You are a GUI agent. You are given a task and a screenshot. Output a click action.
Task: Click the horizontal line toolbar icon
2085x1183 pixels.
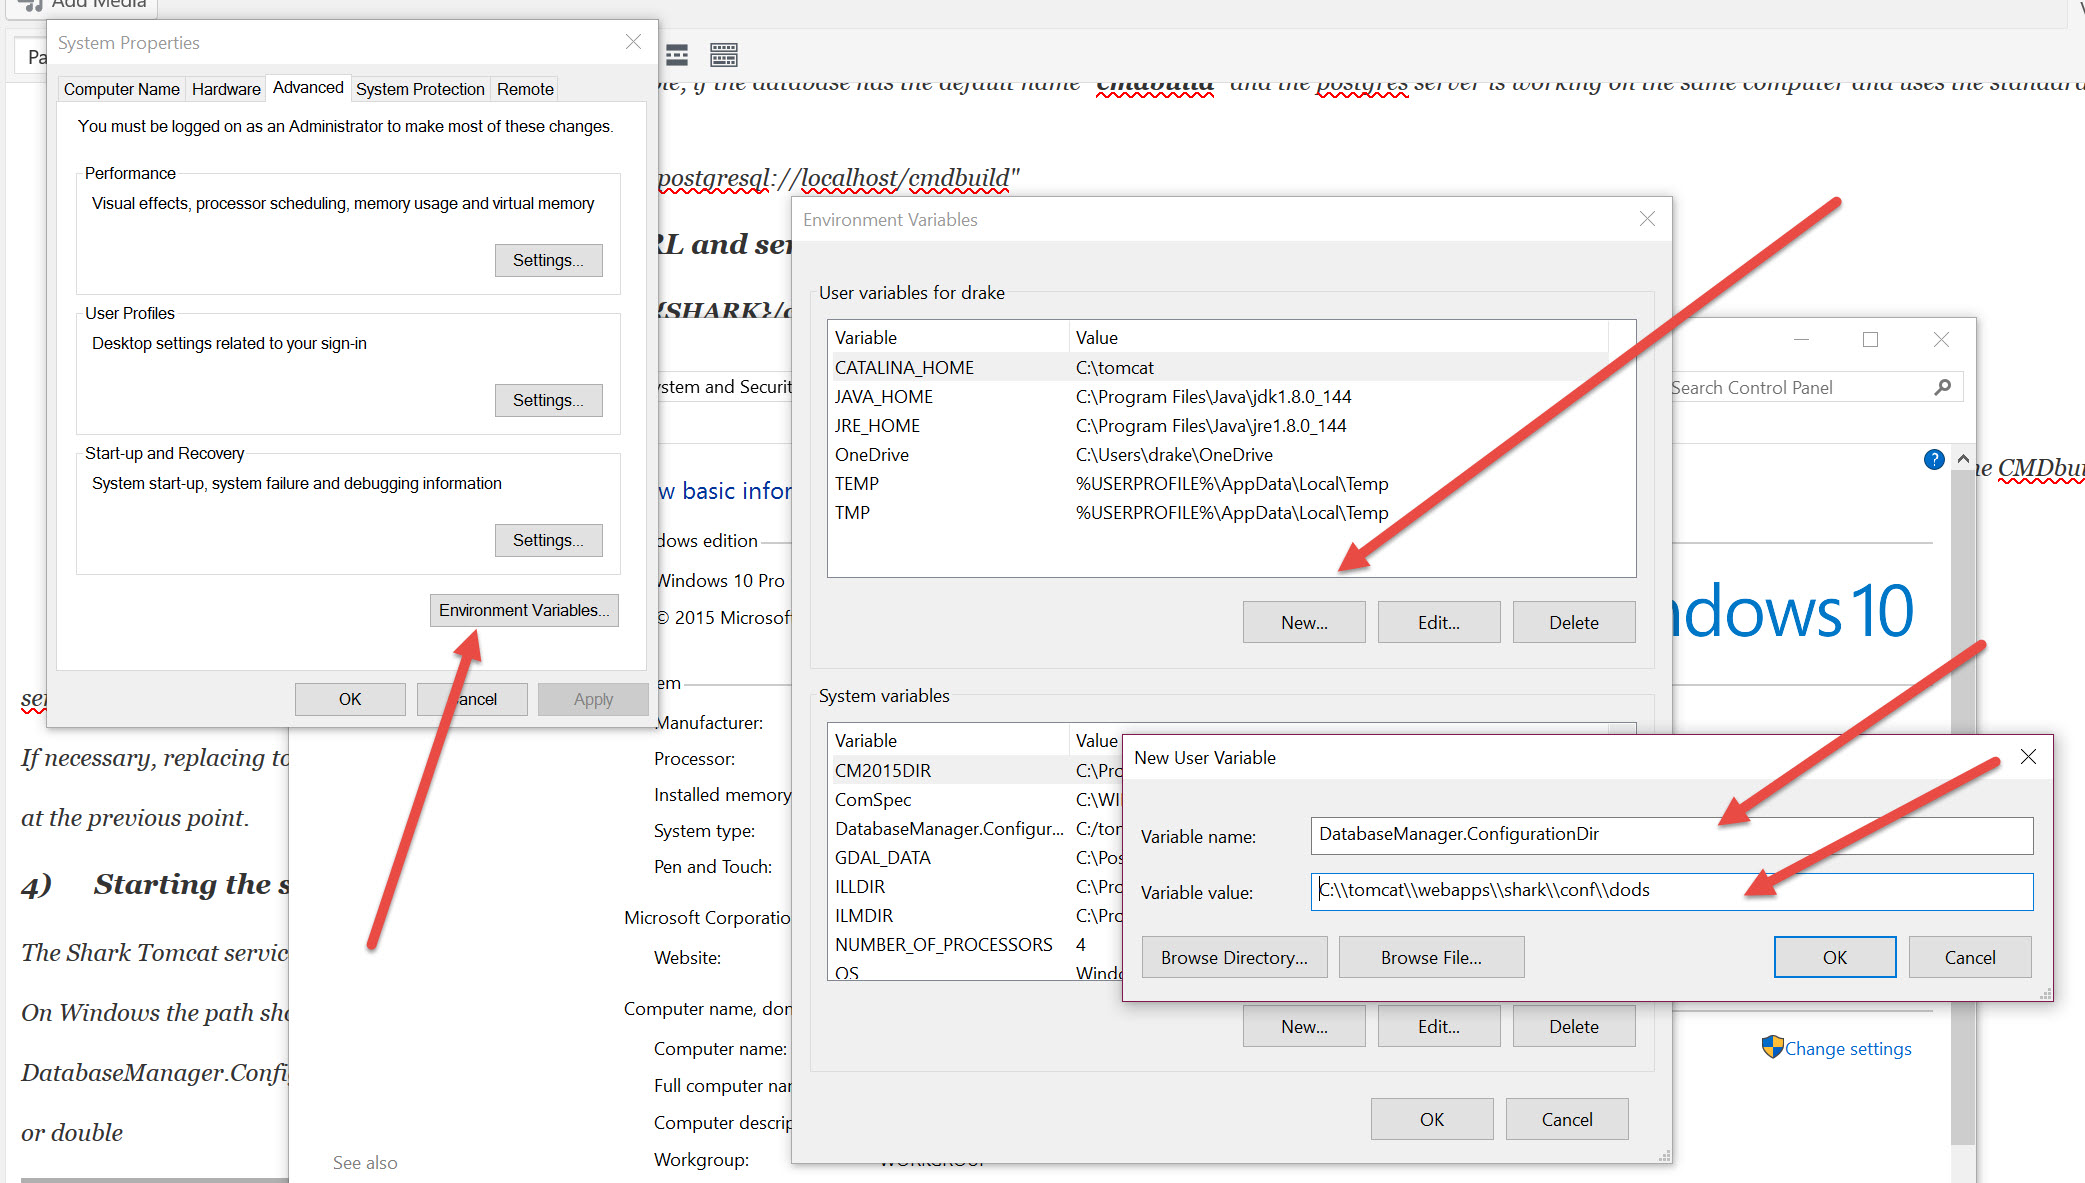pos(677,55)
